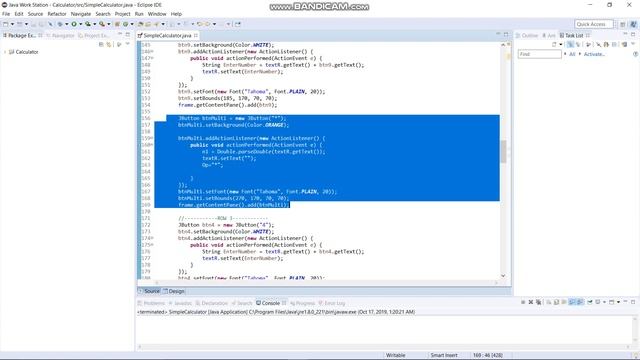Open the New file dropdown arrow
Screen dimensions: 640x360
tap(12, 24)
